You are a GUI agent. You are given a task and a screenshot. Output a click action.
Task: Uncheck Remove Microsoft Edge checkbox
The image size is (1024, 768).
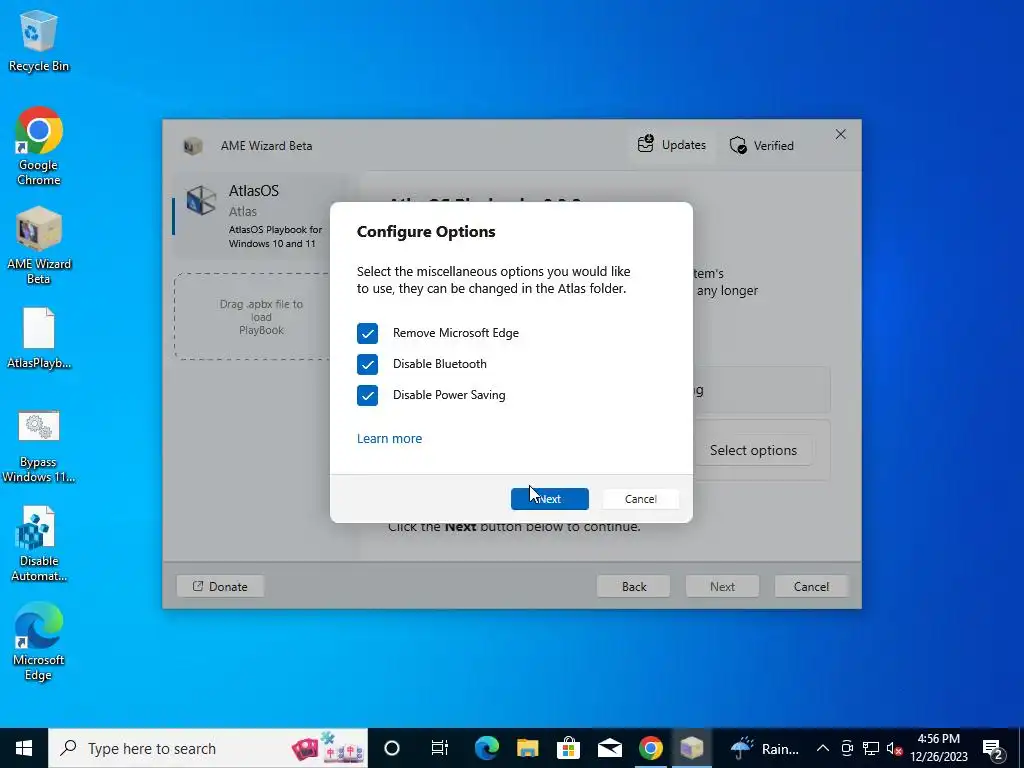[367, 333]
